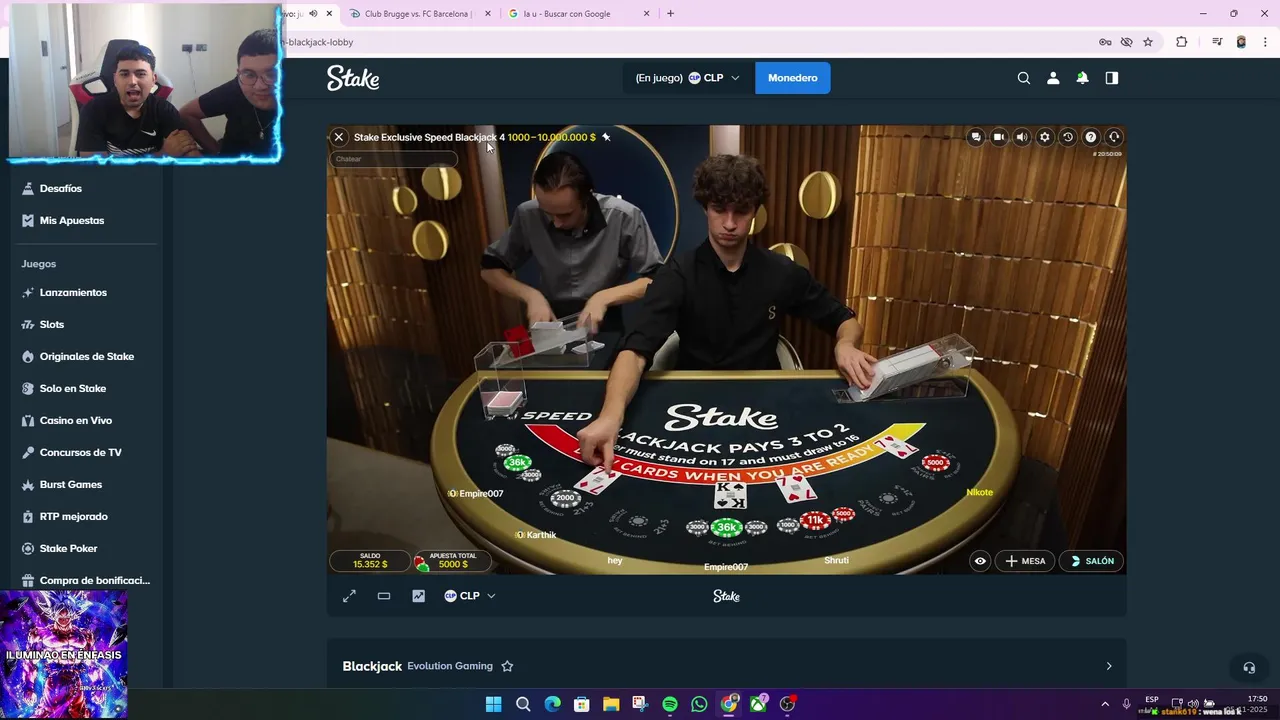Click the Evolution Gaming provider link
Image resolution: width=1280 pixels, height=720 pixels.
tap(450, 666)
